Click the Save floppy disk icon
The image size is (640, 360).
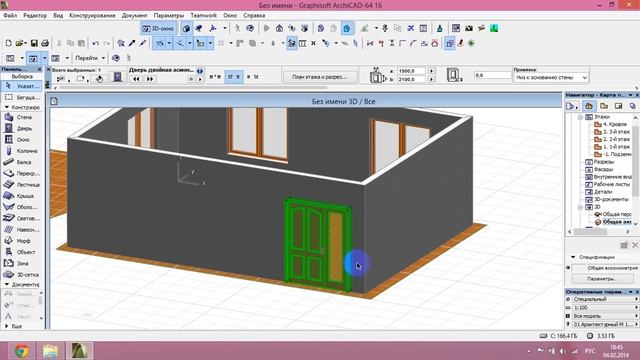click(x=34, y=43)
